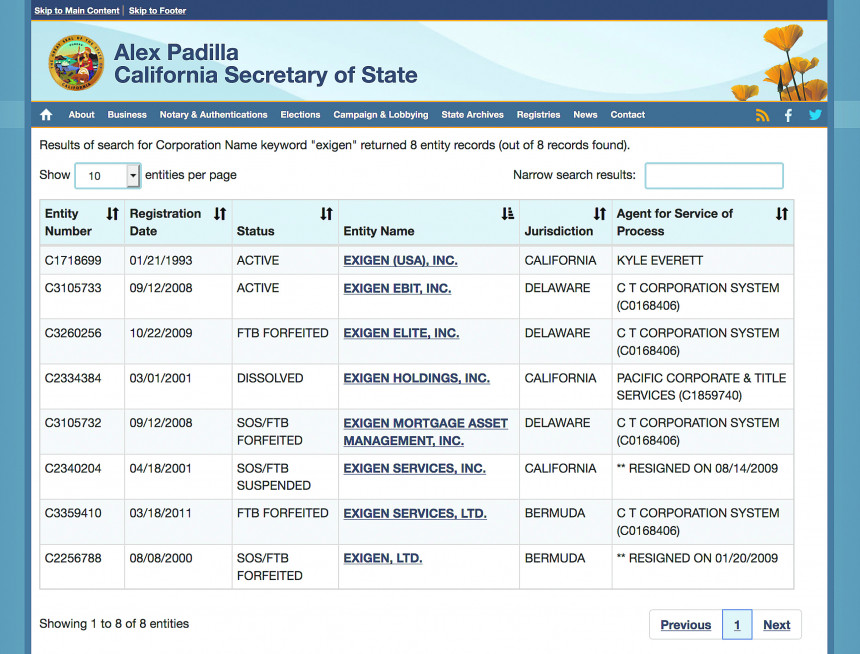Click the California state seal logo
The width and height of the screenshot is (860, 654).
click(76, 61)
